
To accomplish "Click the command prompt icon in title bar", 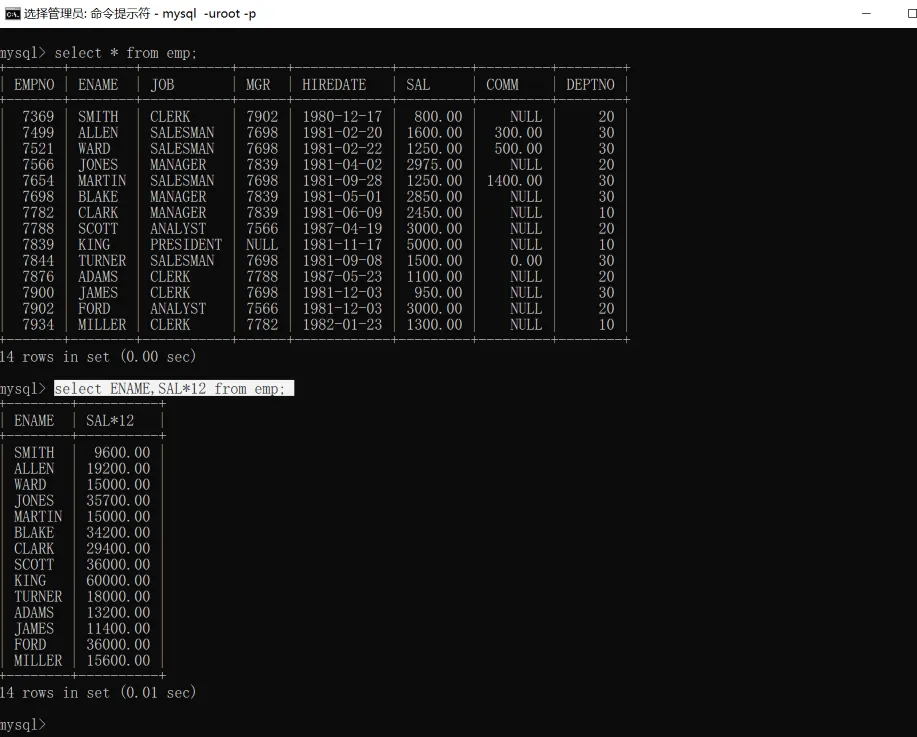I will pyautogui.click(x=12, y=14).
